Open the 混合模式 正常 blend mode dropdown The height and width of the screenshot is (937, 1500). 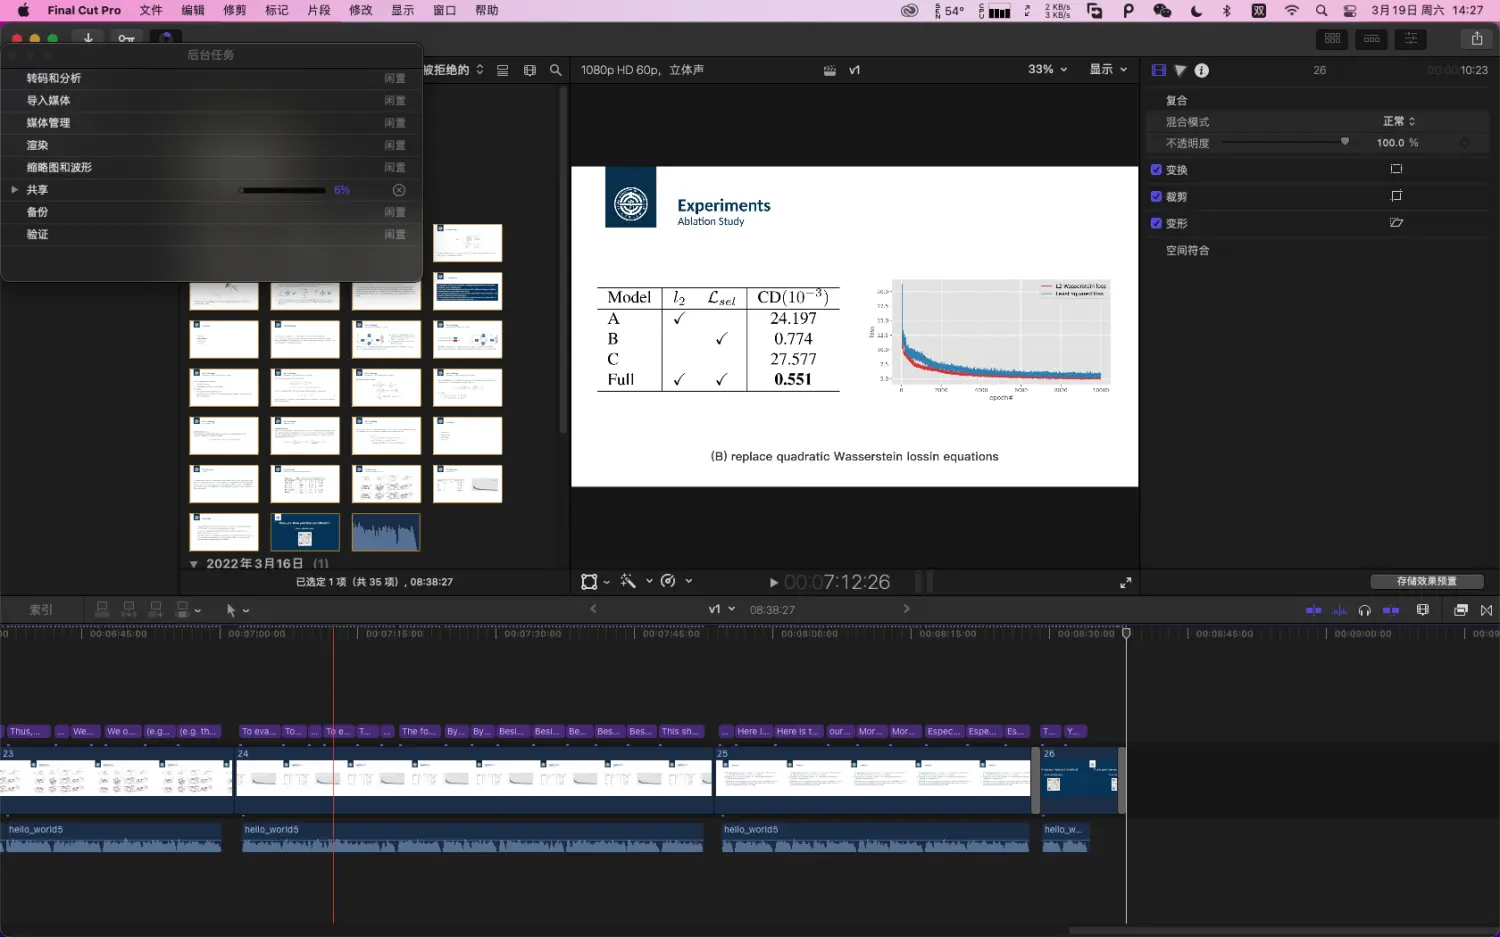[x=1398, y=121]
